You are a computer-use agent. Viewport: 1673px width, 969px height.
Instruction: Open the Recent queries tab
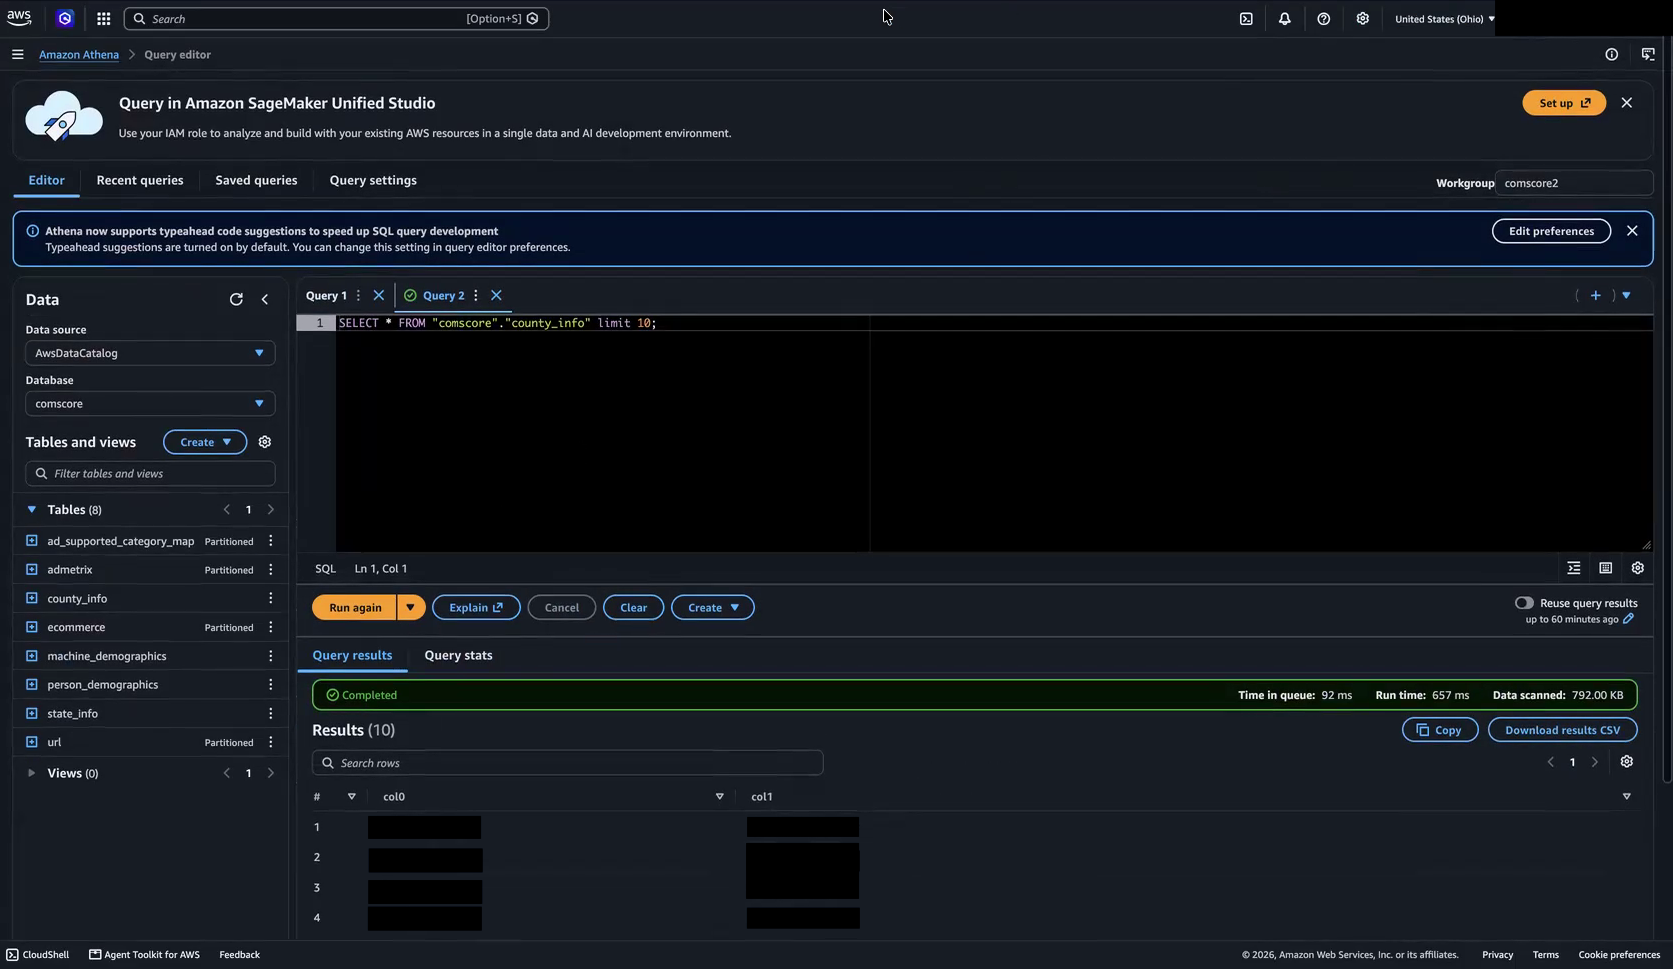[x=140, y=181]
